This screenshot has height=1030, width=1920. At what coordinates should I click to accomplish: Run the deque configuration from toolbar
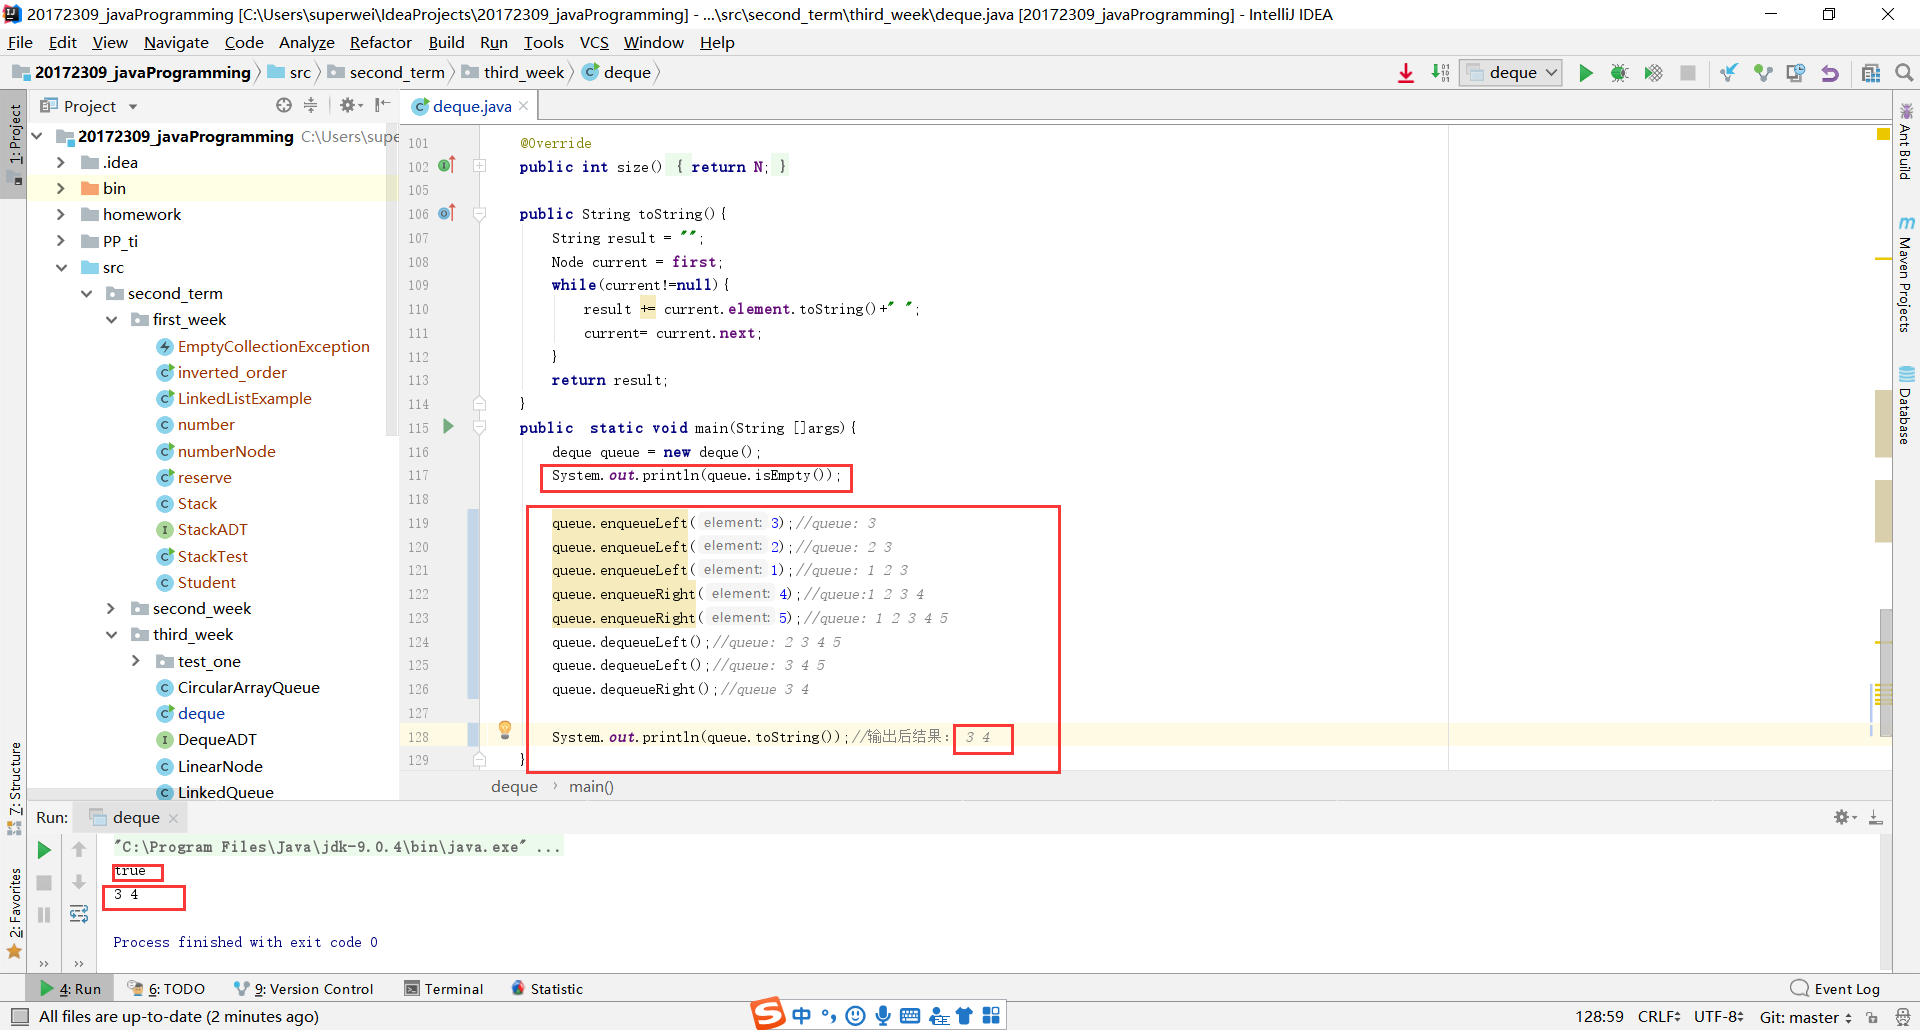[1585, 73]
